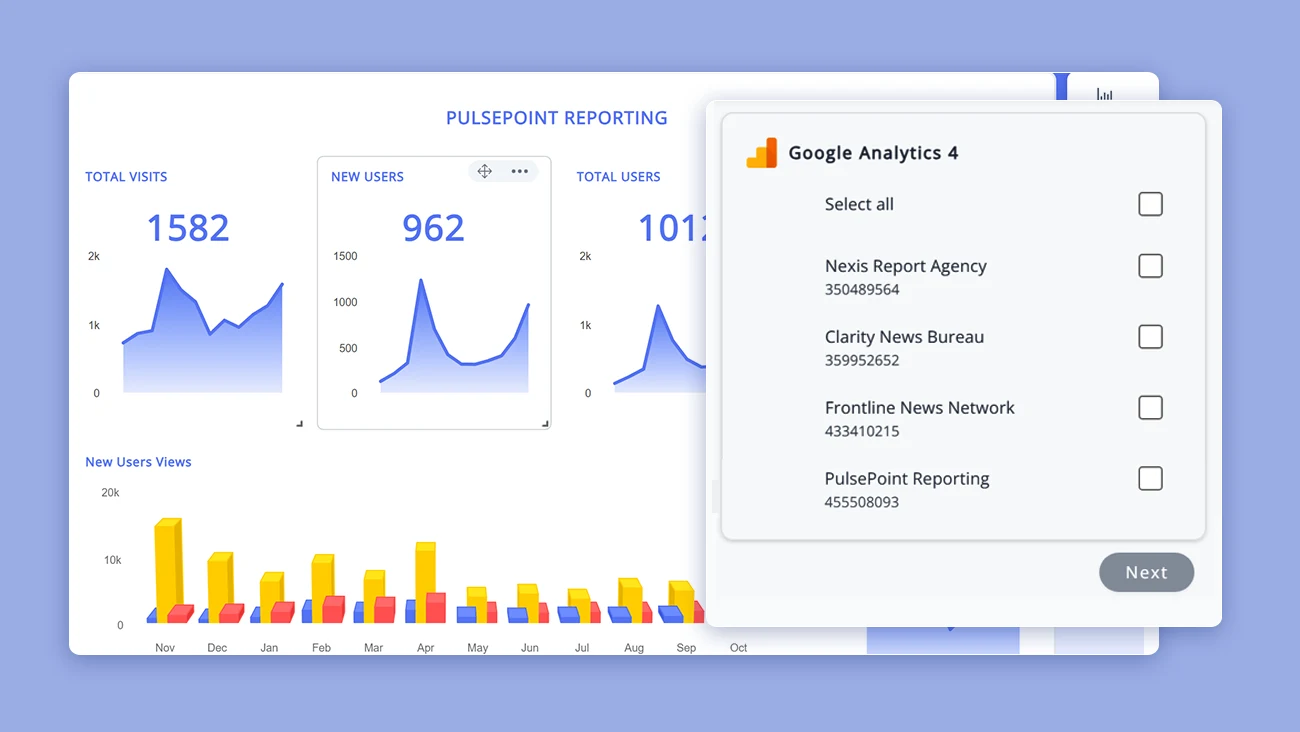Image resolution: width=1300 pixels, height=732 pixels.
Task: Click the drag handle on NEW USERS card
Action: click(x=484, y=171)
